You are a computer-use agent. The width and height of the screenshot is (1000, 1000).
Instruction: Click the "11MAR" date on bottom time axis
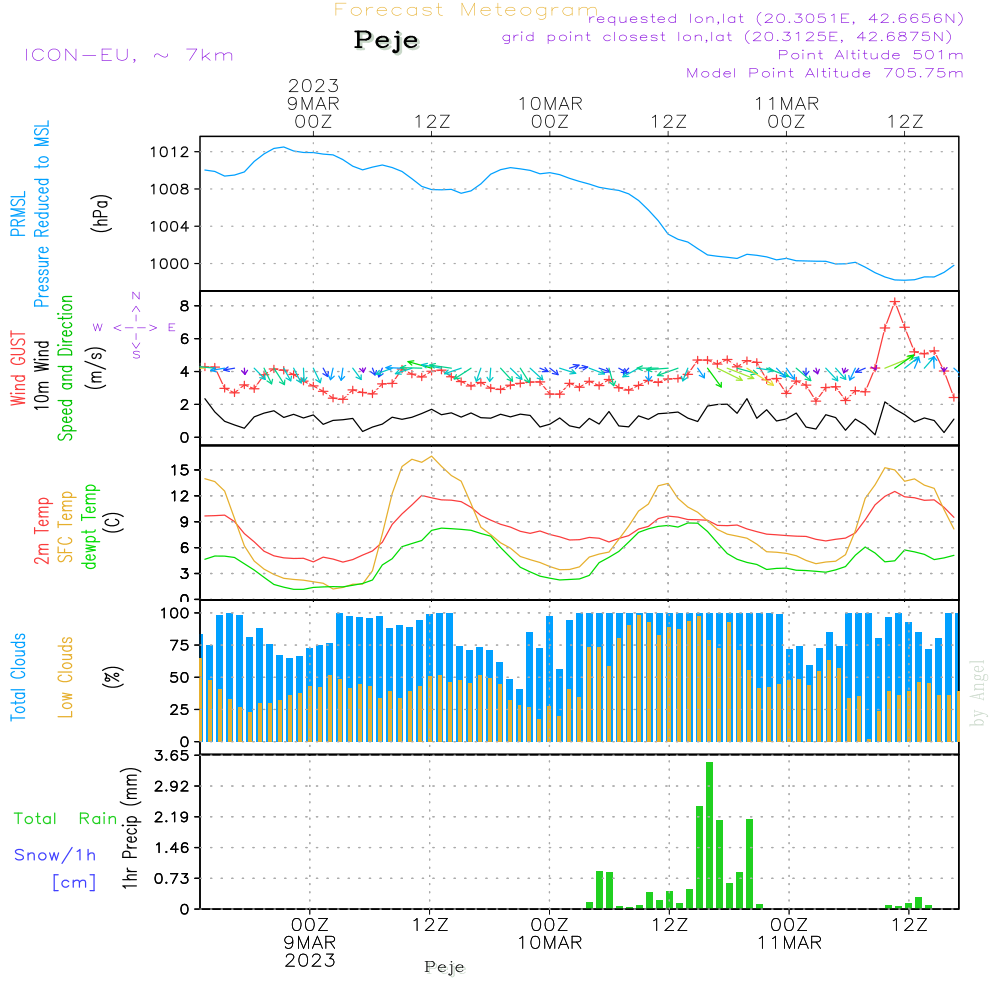pos(787,943)
